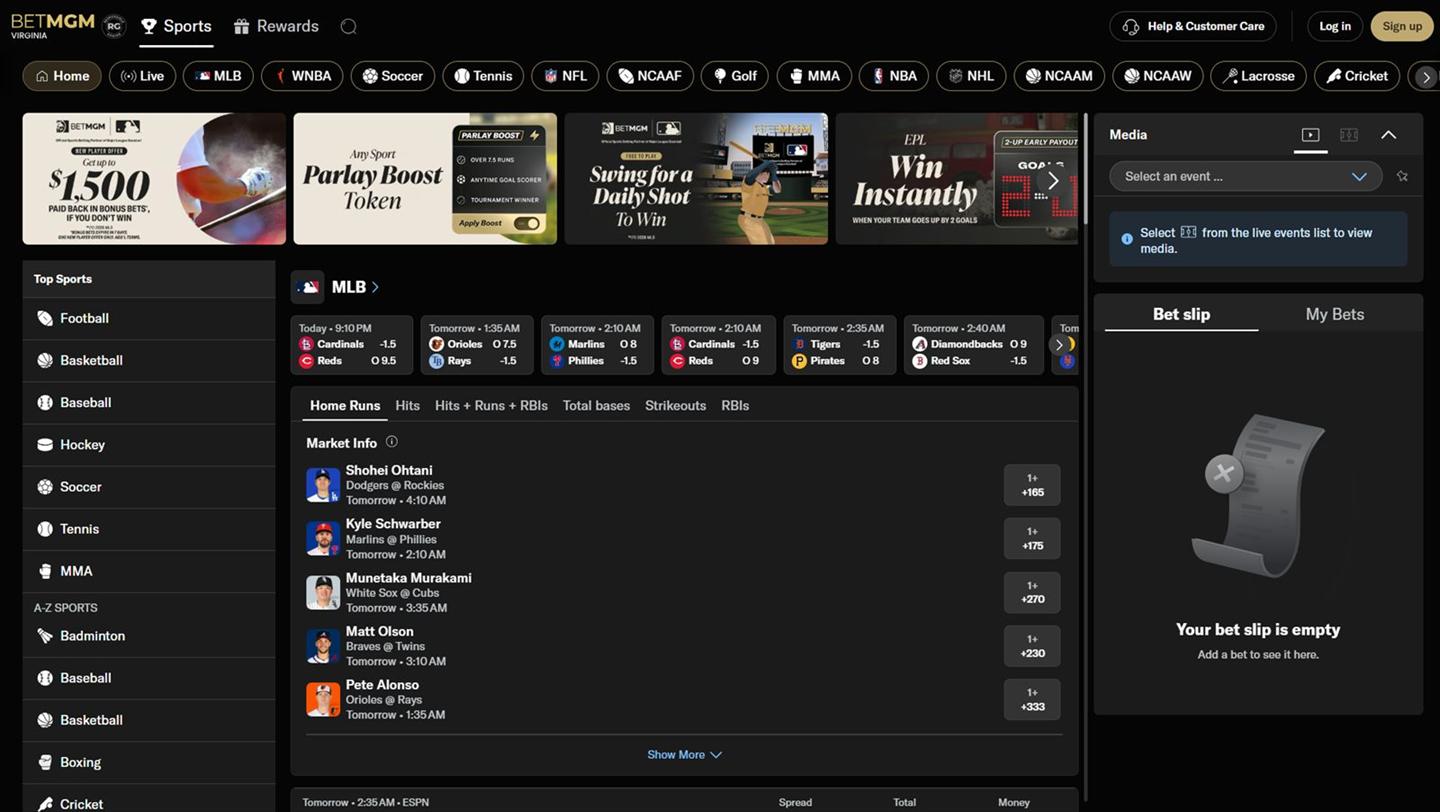Image resolution: width=1440 pixels, height=812 pixels.
Task: Collapse the Media panel with chevron
Action: pos(1388,135)
